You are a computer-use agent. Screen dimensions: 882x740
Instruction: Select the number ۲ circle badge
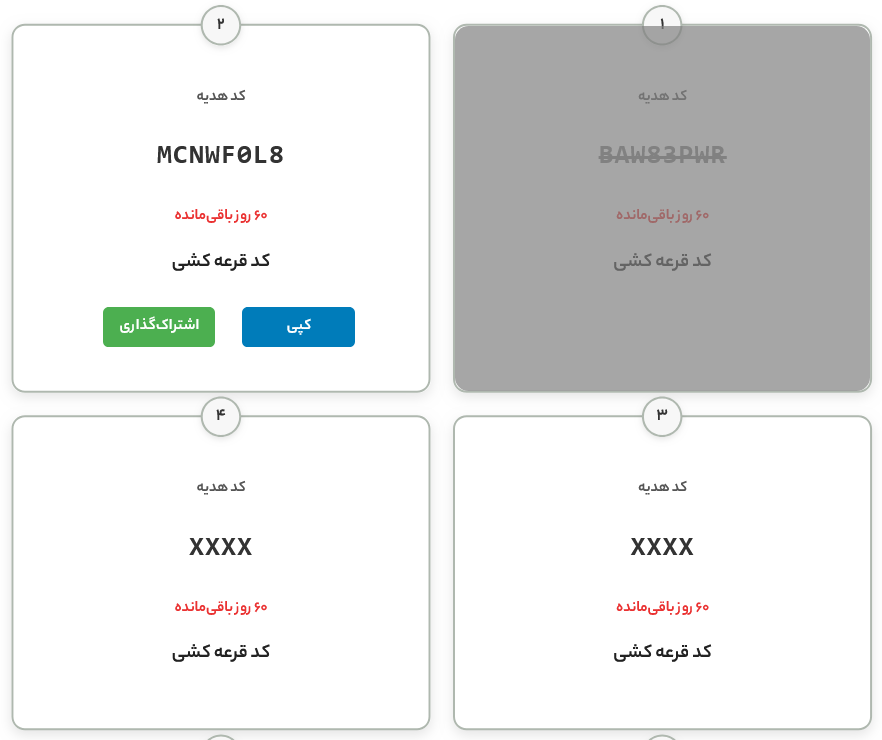point(221,25)
